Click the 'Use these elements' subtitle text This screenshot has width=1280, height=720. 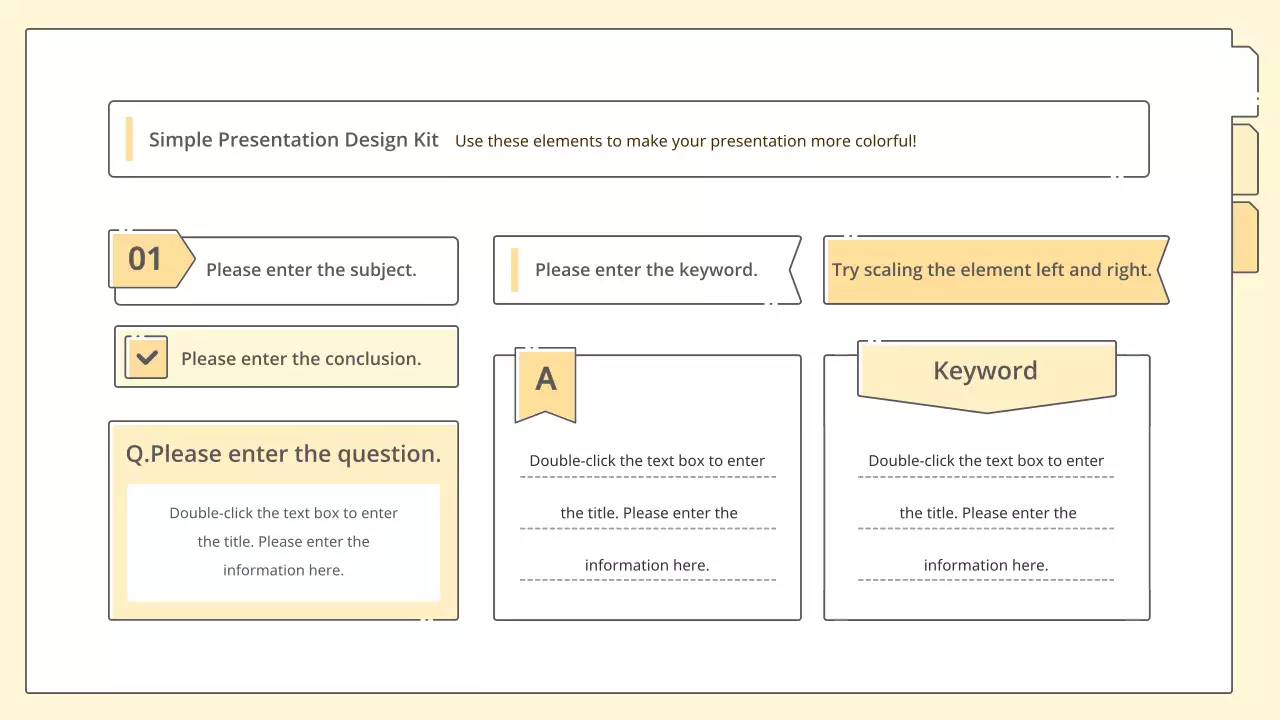click(x=685, y=141)
